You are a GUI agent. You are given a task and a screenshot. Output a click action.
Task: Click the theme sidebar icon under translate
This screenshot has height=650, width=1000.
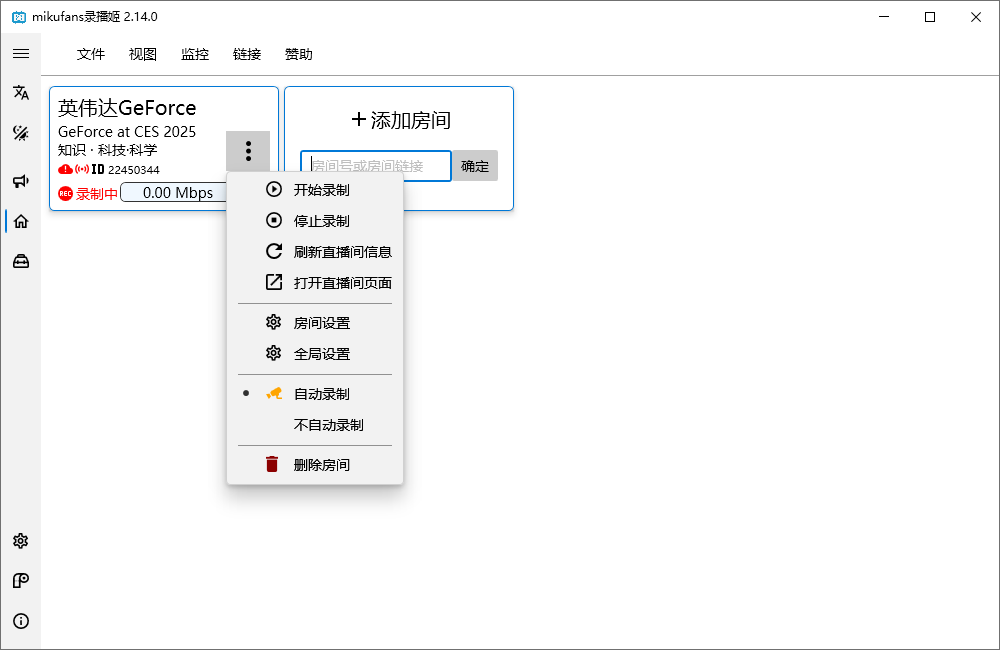tap(21, 133)
